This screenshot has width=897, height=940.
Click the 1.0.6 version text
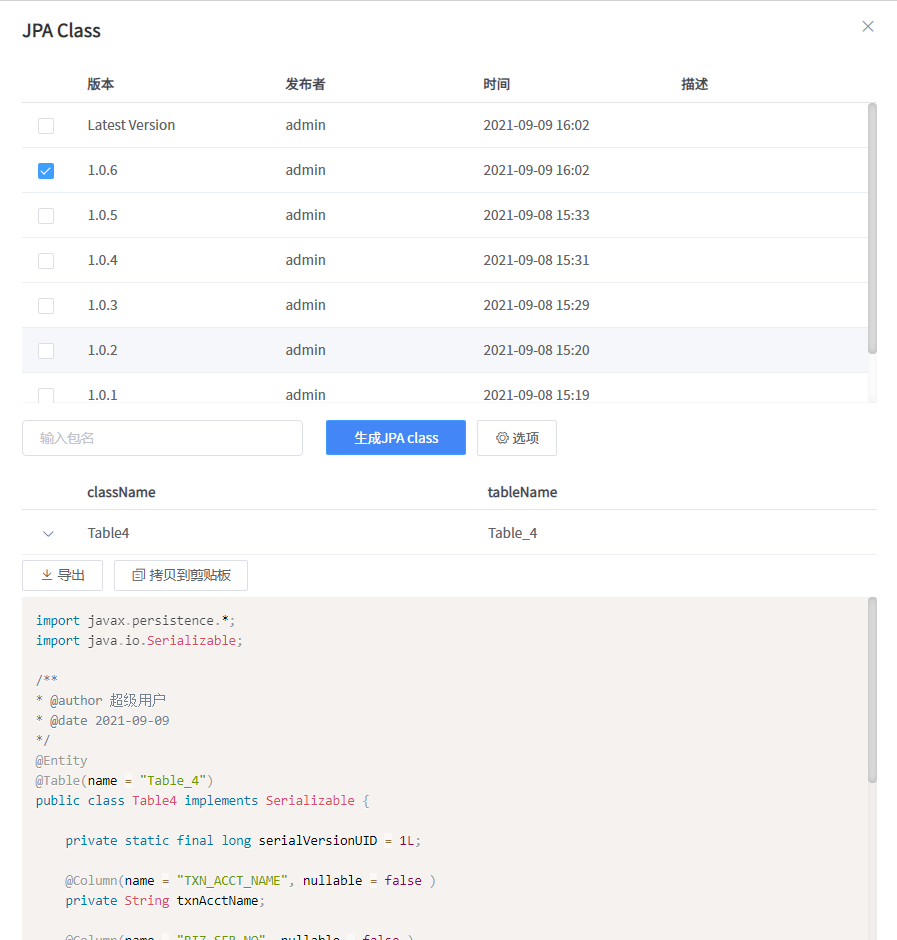pos(103,170)
